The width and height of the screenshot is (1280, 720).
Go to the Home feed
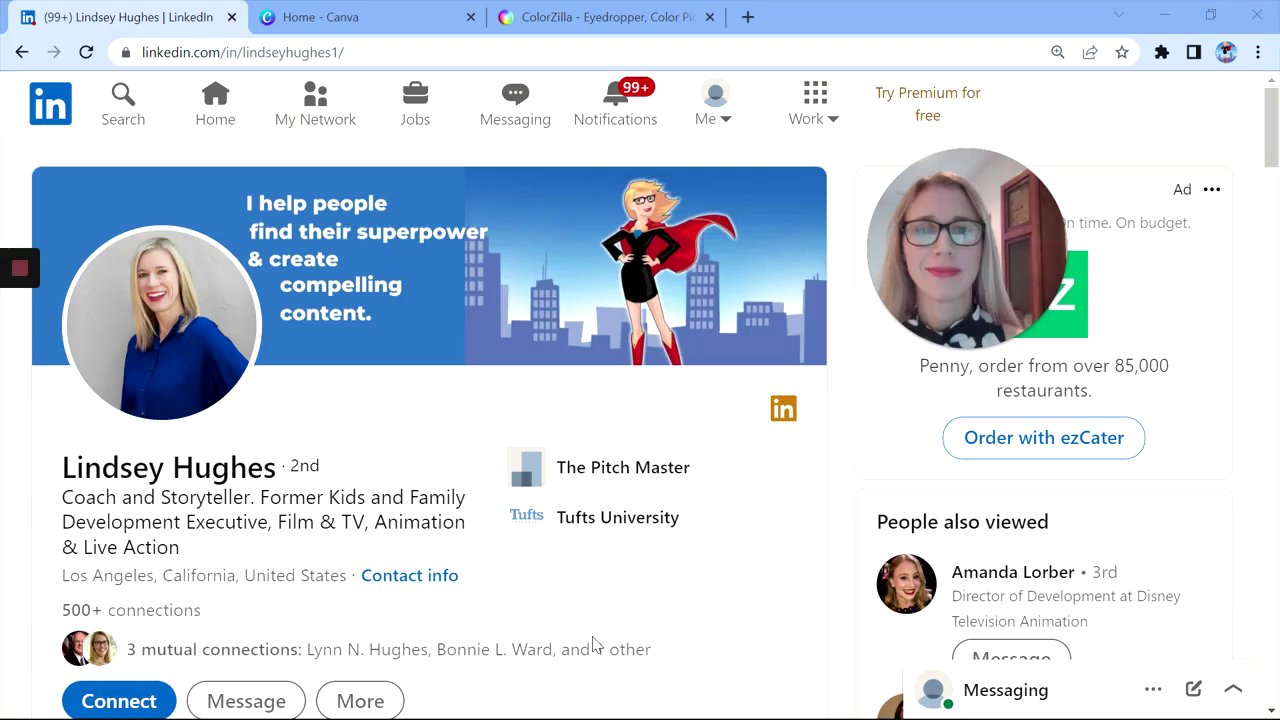215,105
